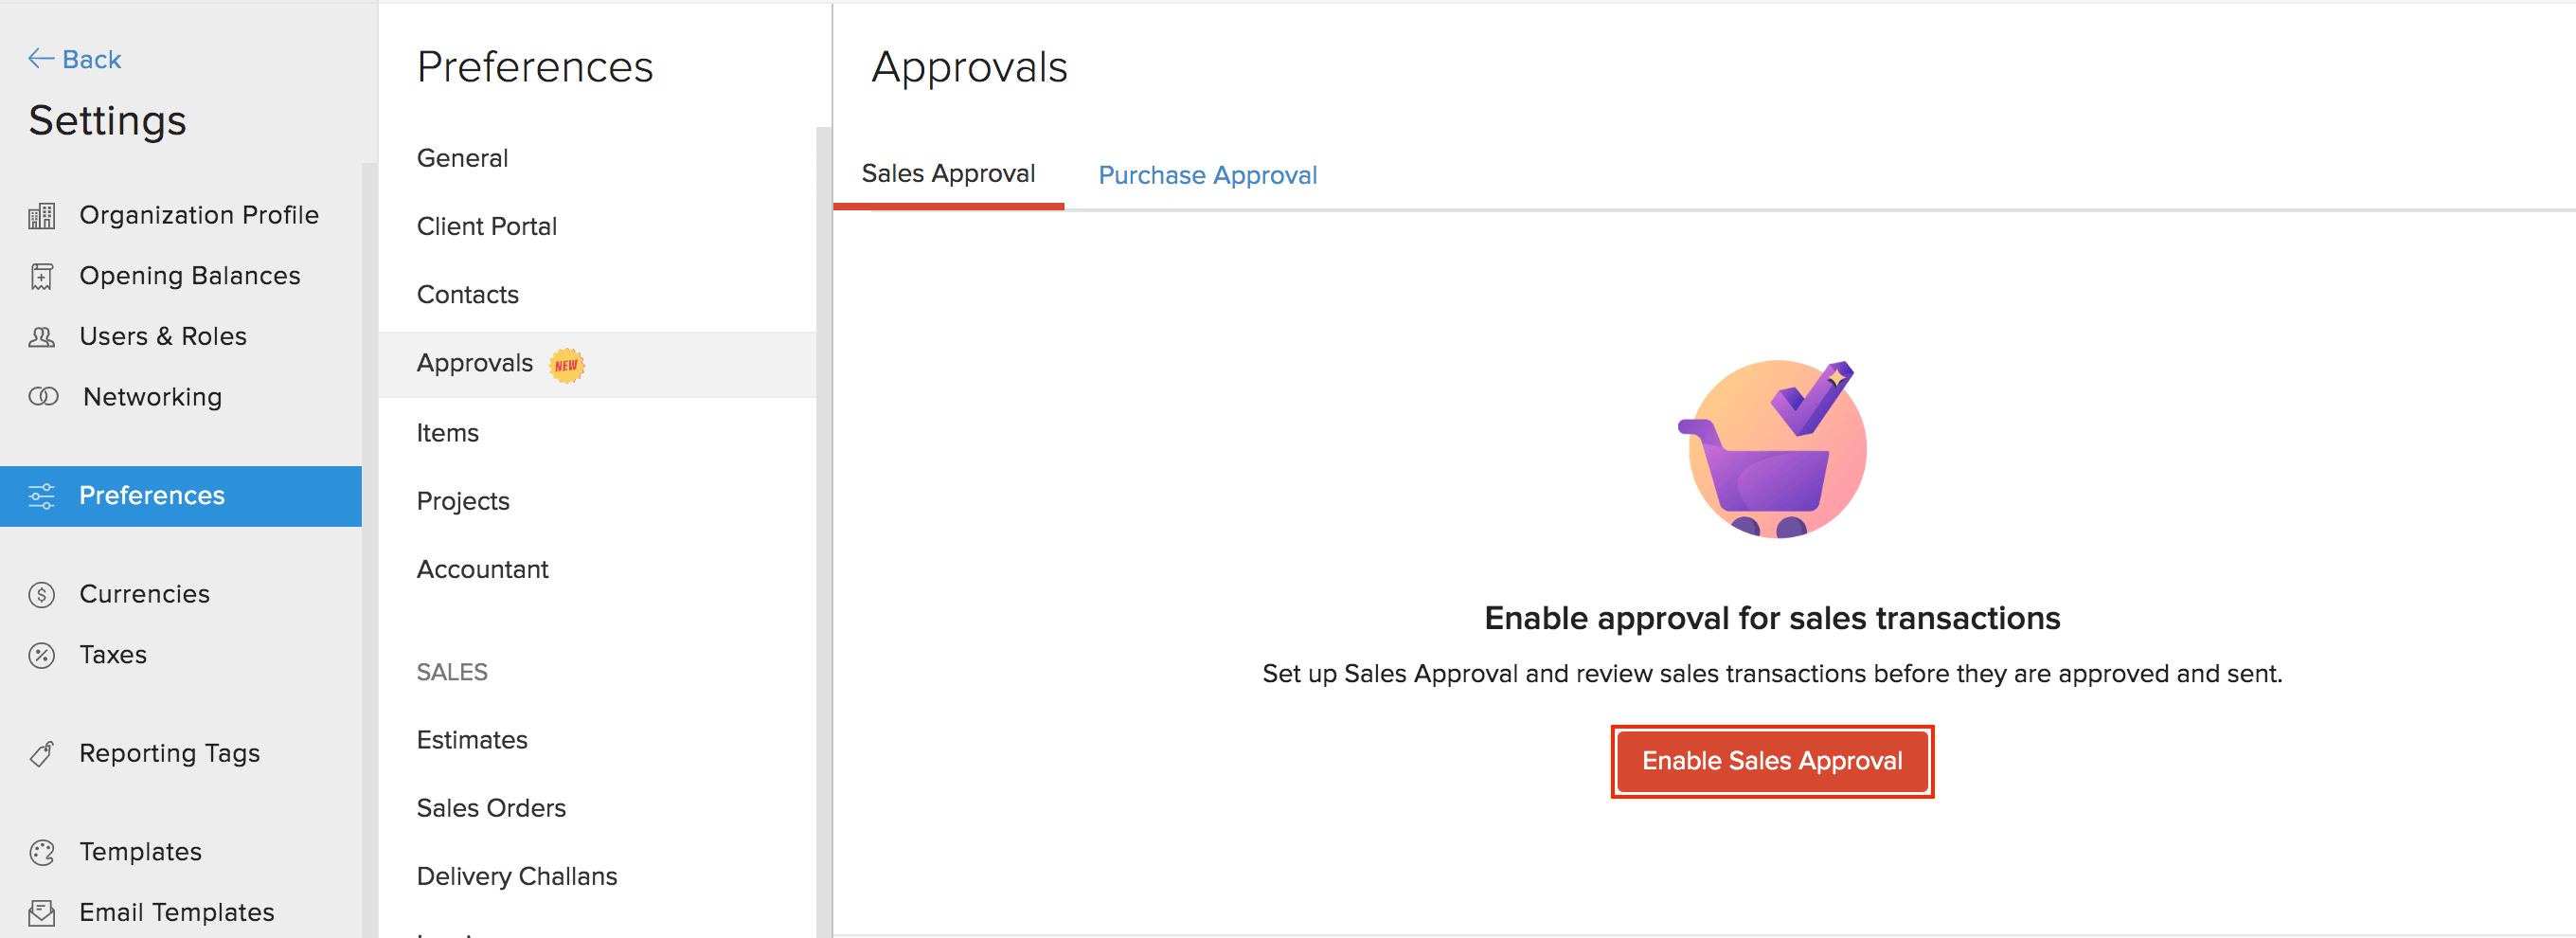Viewport: 2576px width, 938px height.
Task: Select the Sales Approval tab
Action: (947, 174)
